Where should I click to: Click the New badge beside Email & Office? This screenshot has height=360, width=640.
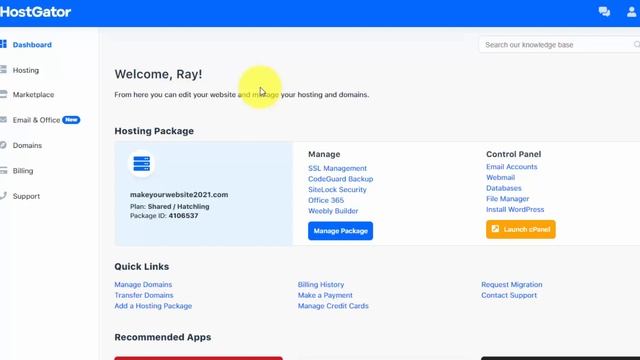(71, 120)
